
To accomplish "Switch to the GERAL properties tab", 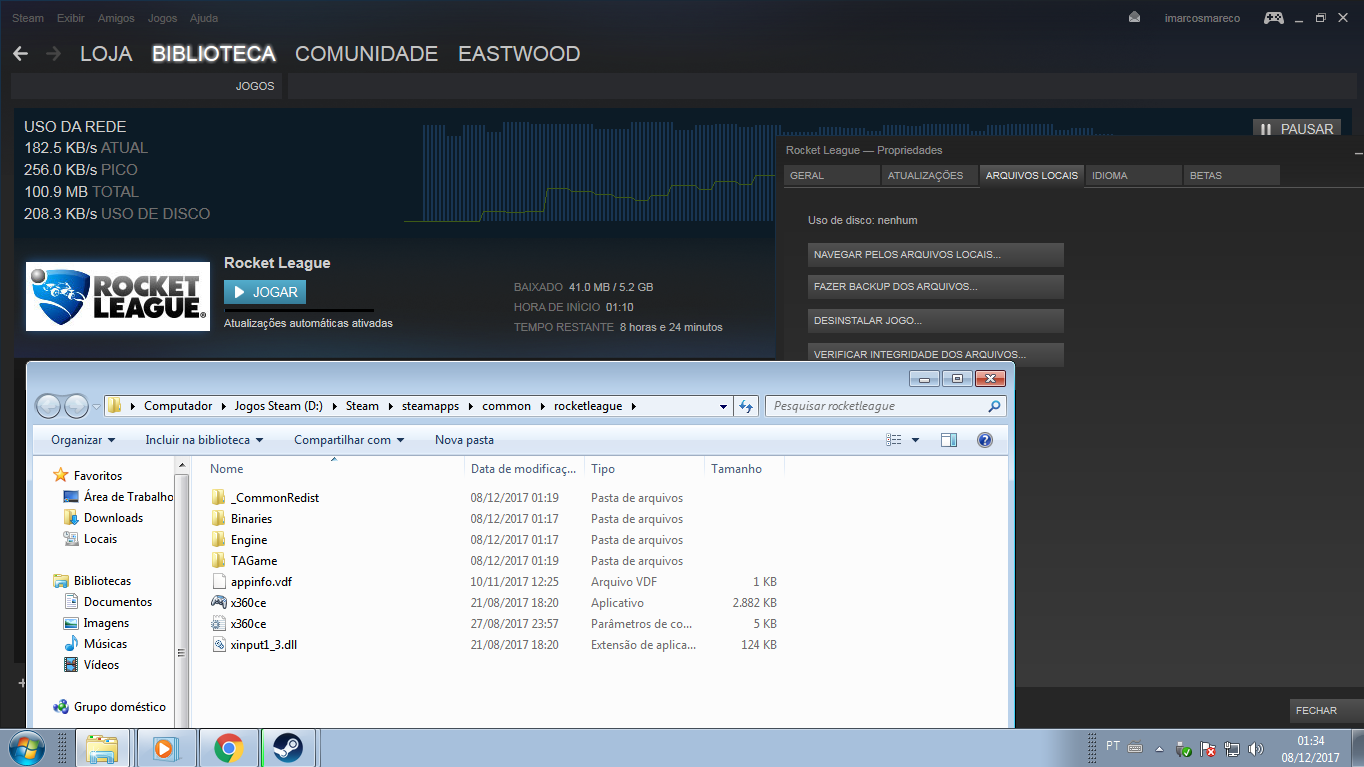I will 831,175.
